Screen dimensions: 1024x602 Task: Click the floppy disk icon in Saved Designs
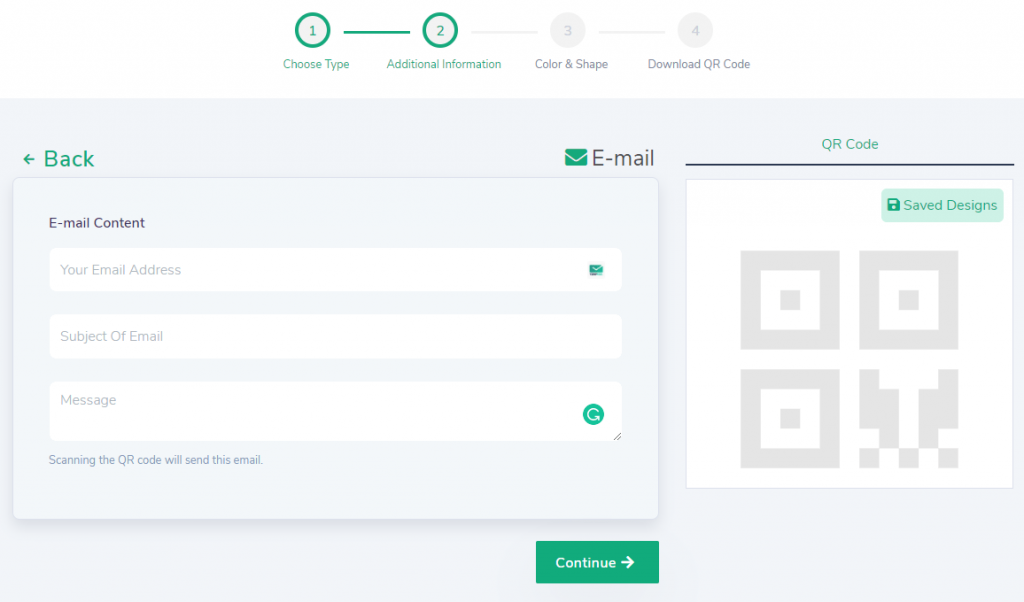(893, 205)
